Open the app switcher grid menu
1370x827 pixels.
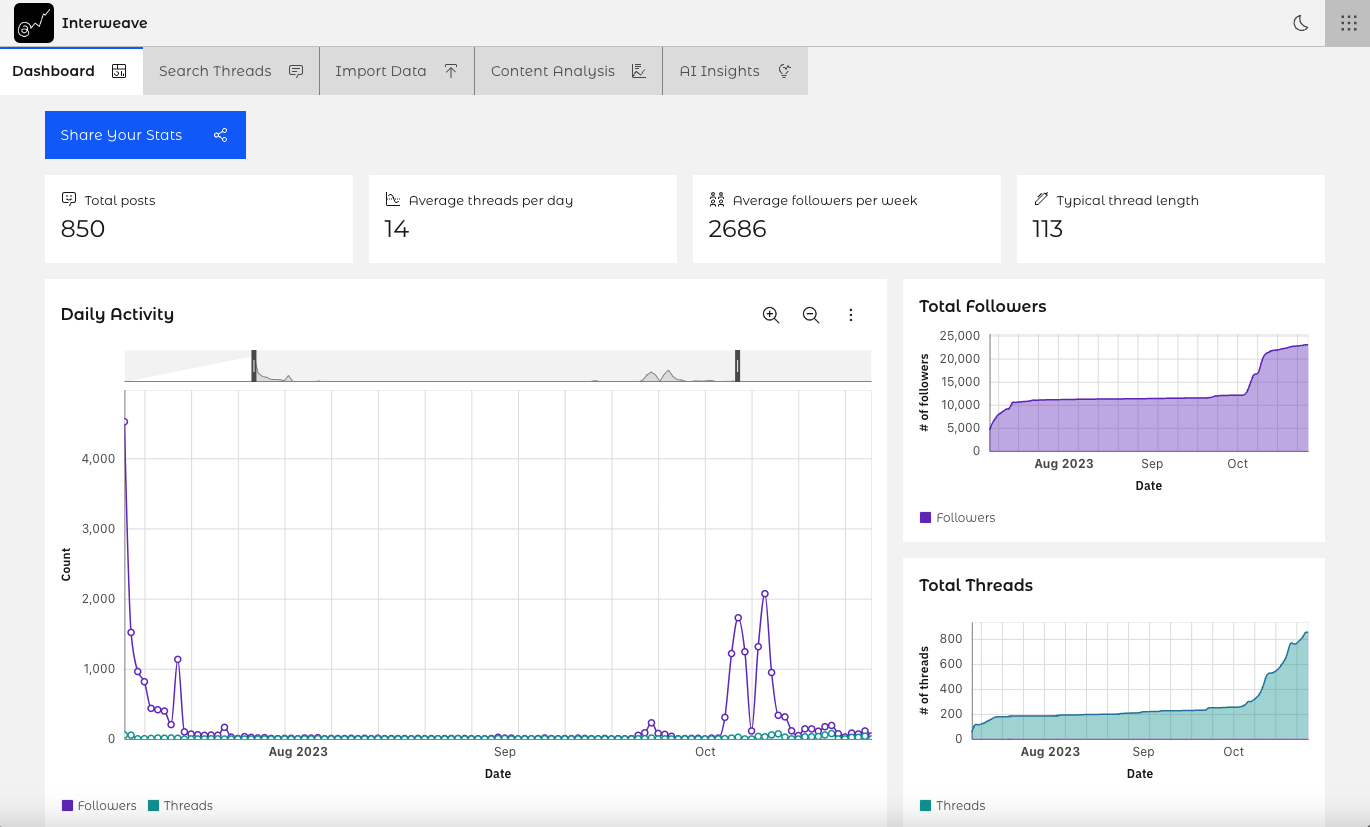(x=1347, y=23)
